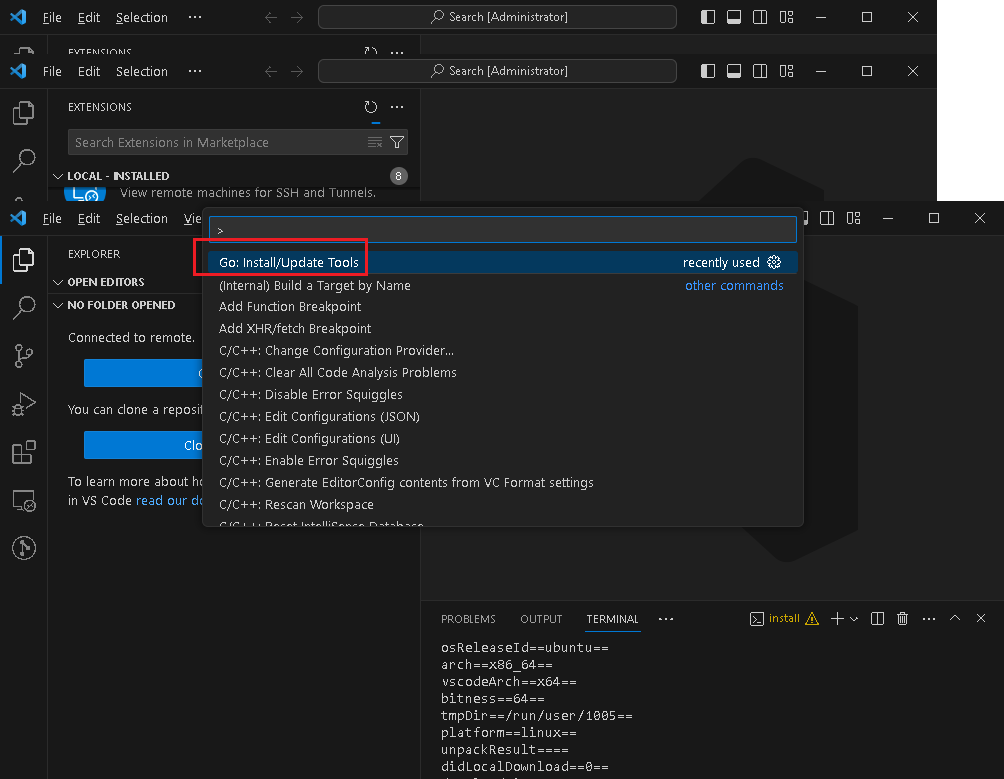Screen dimensions: 1004x779
Task: Refresh the Extensions list
Action: click(x=369, y=107)
